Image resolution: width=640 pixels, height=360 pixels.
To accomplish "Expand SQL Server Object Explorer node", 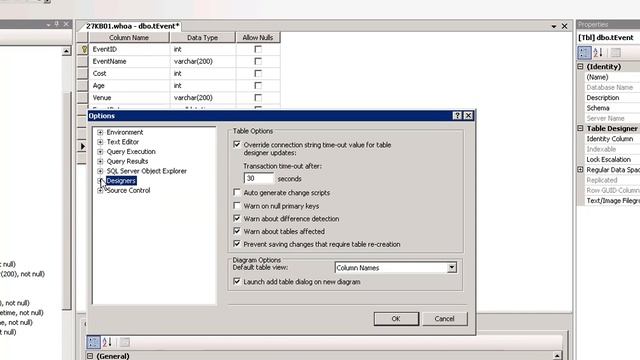I will (100, 171).
